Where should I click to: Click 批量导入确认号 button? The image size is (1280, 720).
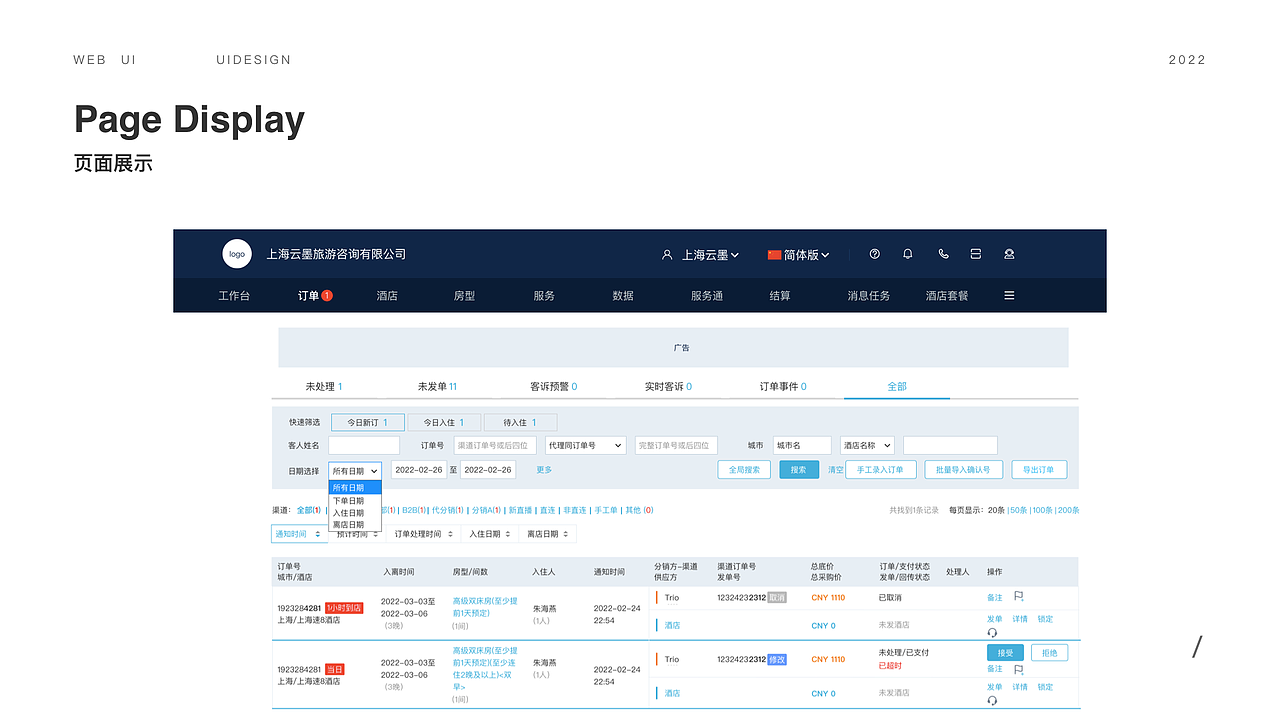pyautogui.click(x=964, y=470)
